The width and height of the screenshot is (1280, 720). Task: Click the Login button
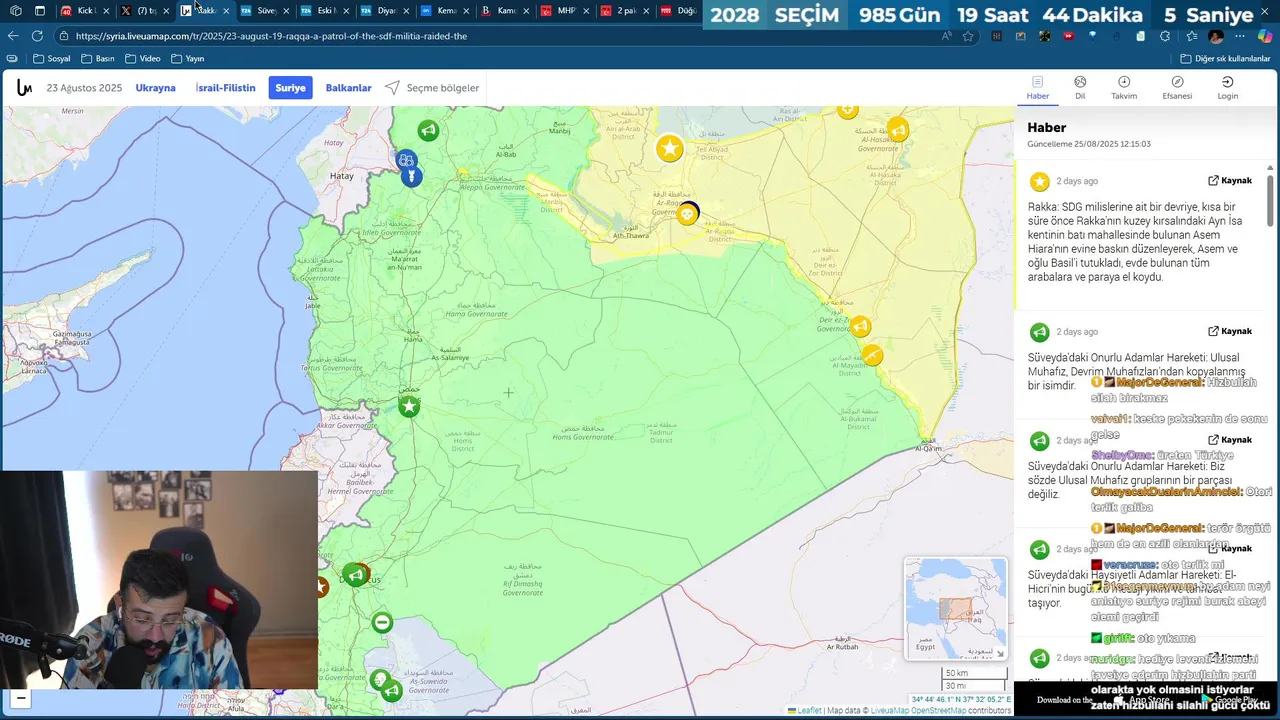click(x=1227, y=88)
